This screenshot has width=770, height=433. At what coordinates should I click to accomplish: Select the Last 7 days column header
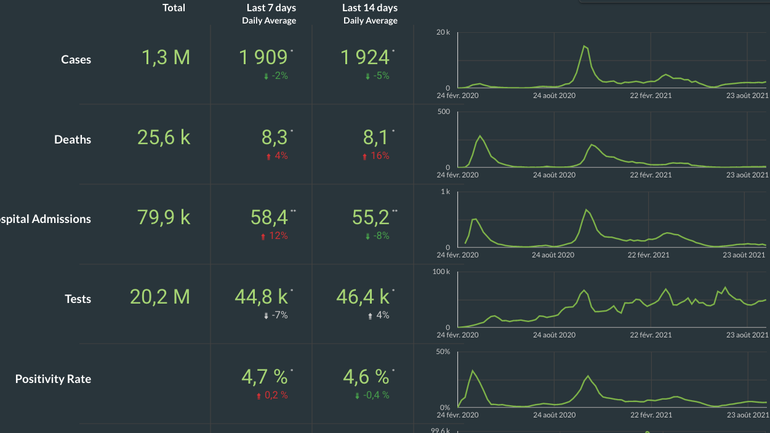pyautogui.click(x=269, y=8)
